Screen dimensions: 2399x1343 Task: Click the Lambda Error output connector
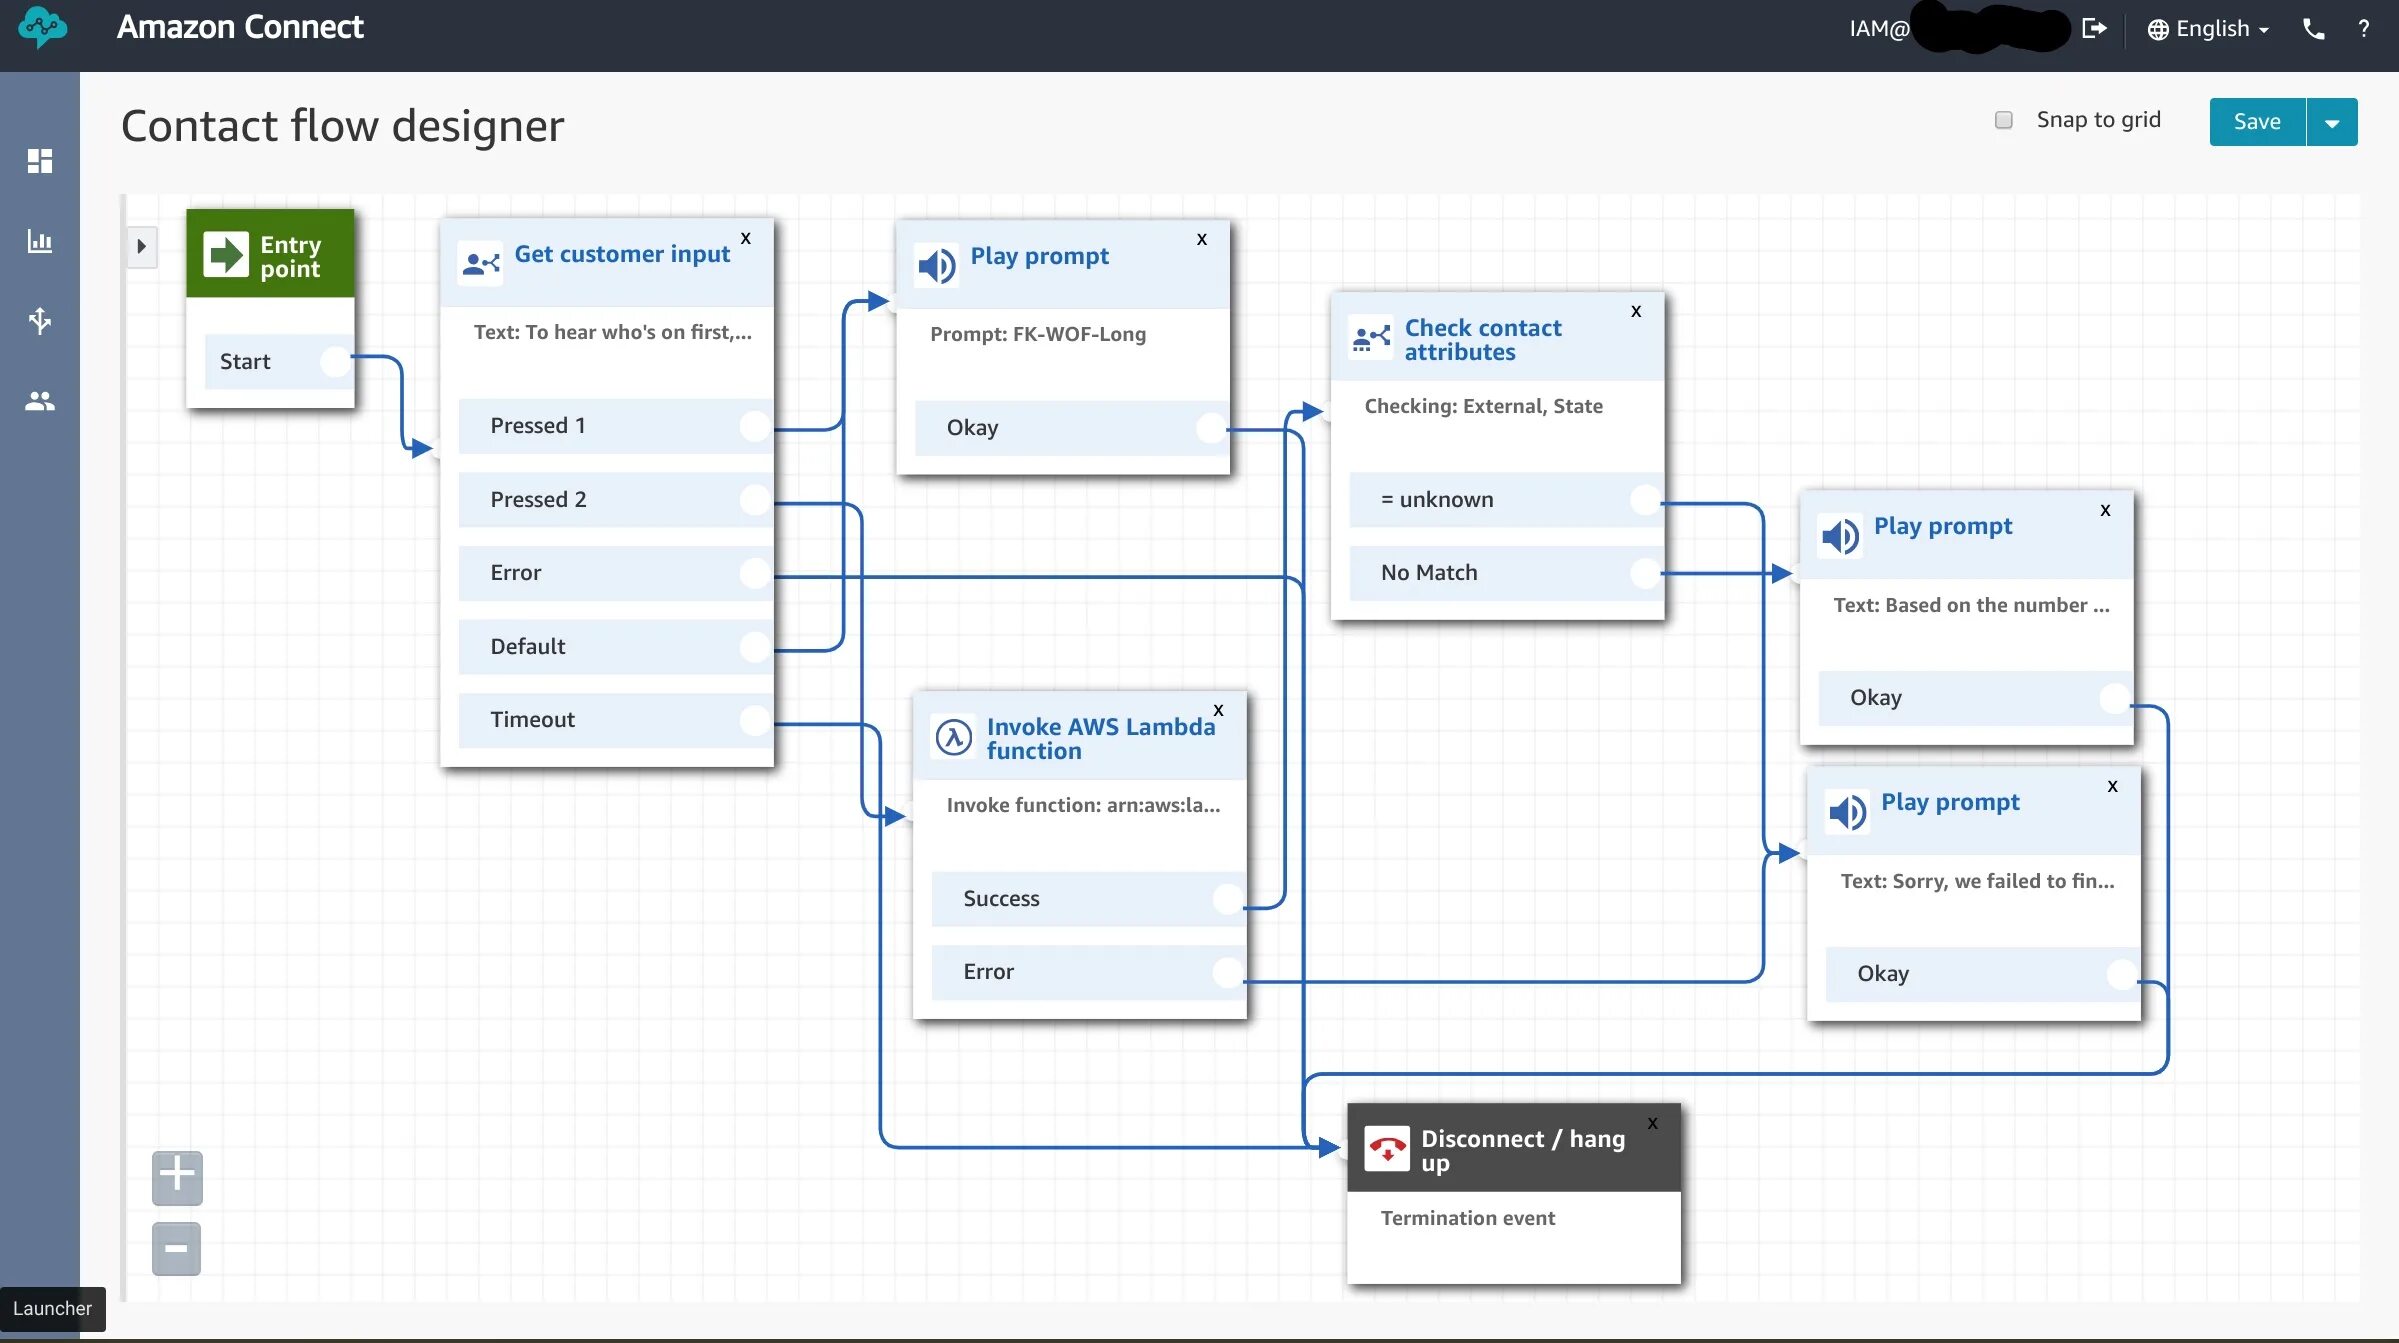1227,972
